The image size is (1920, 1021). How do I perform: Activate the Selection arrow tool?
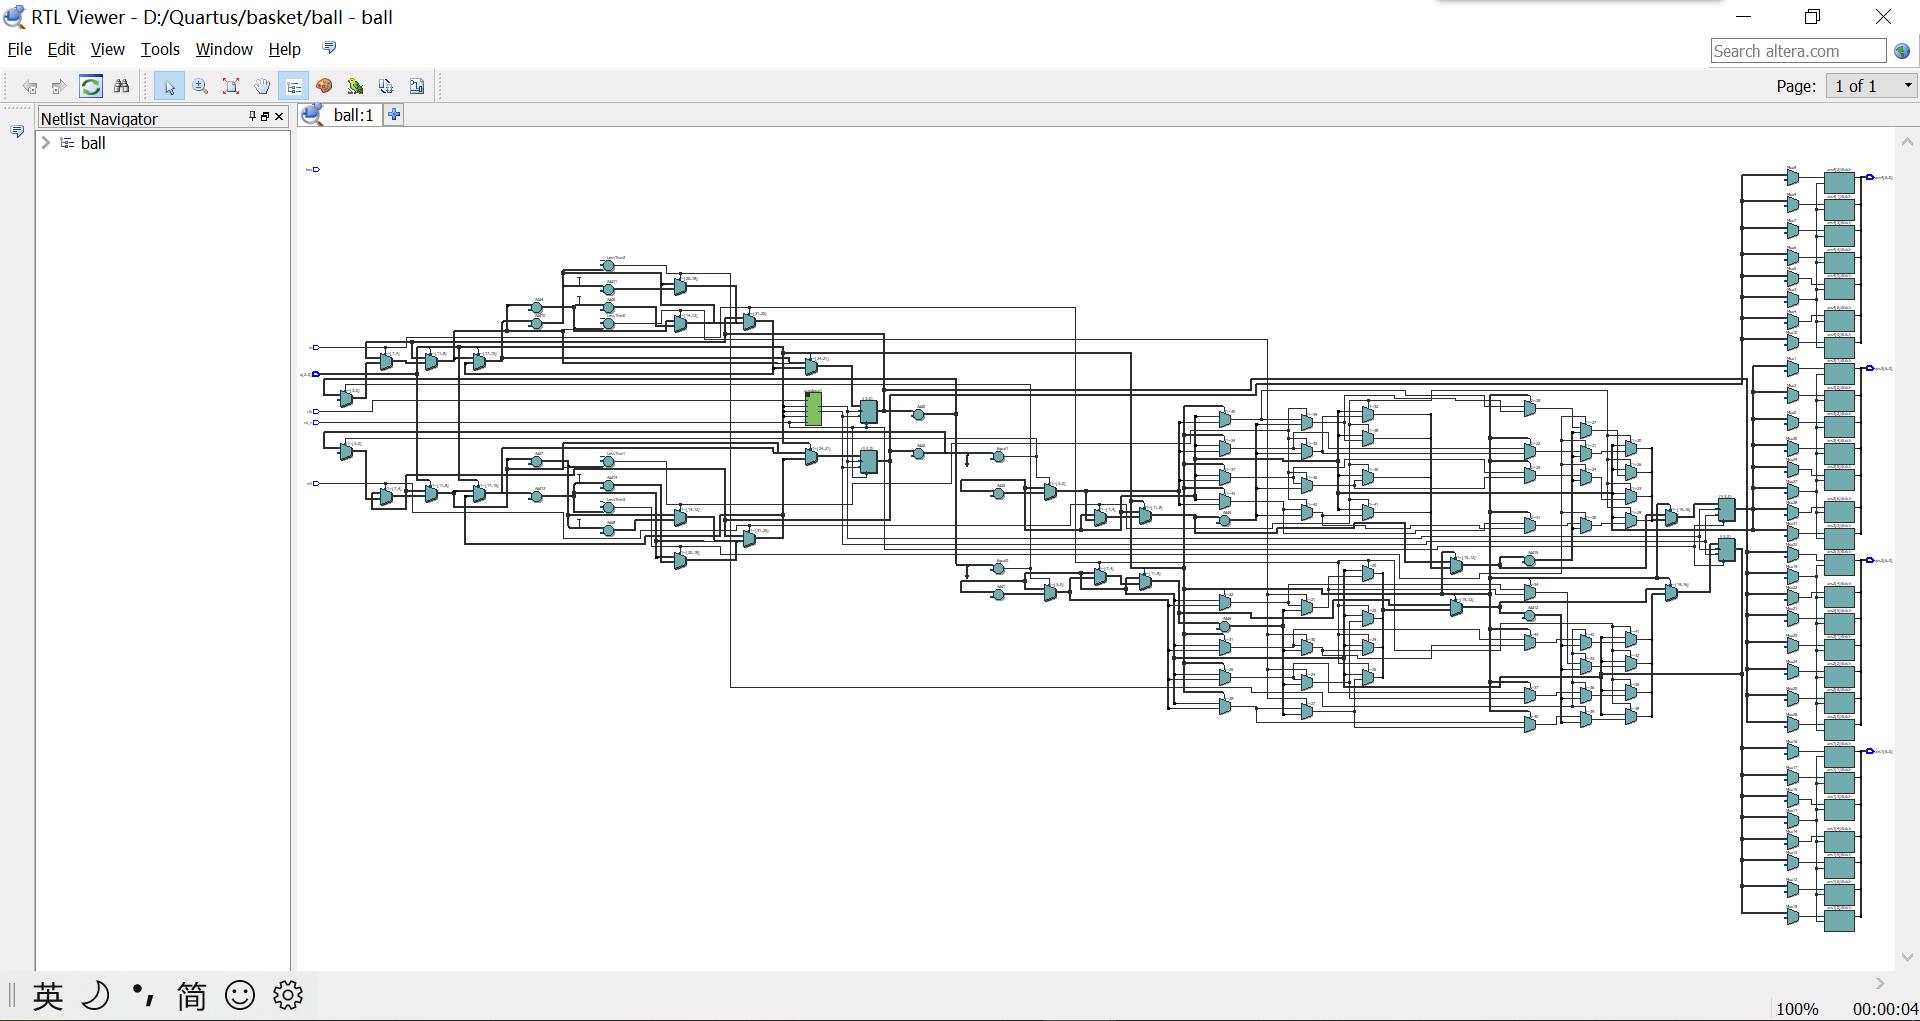(169, 86)
